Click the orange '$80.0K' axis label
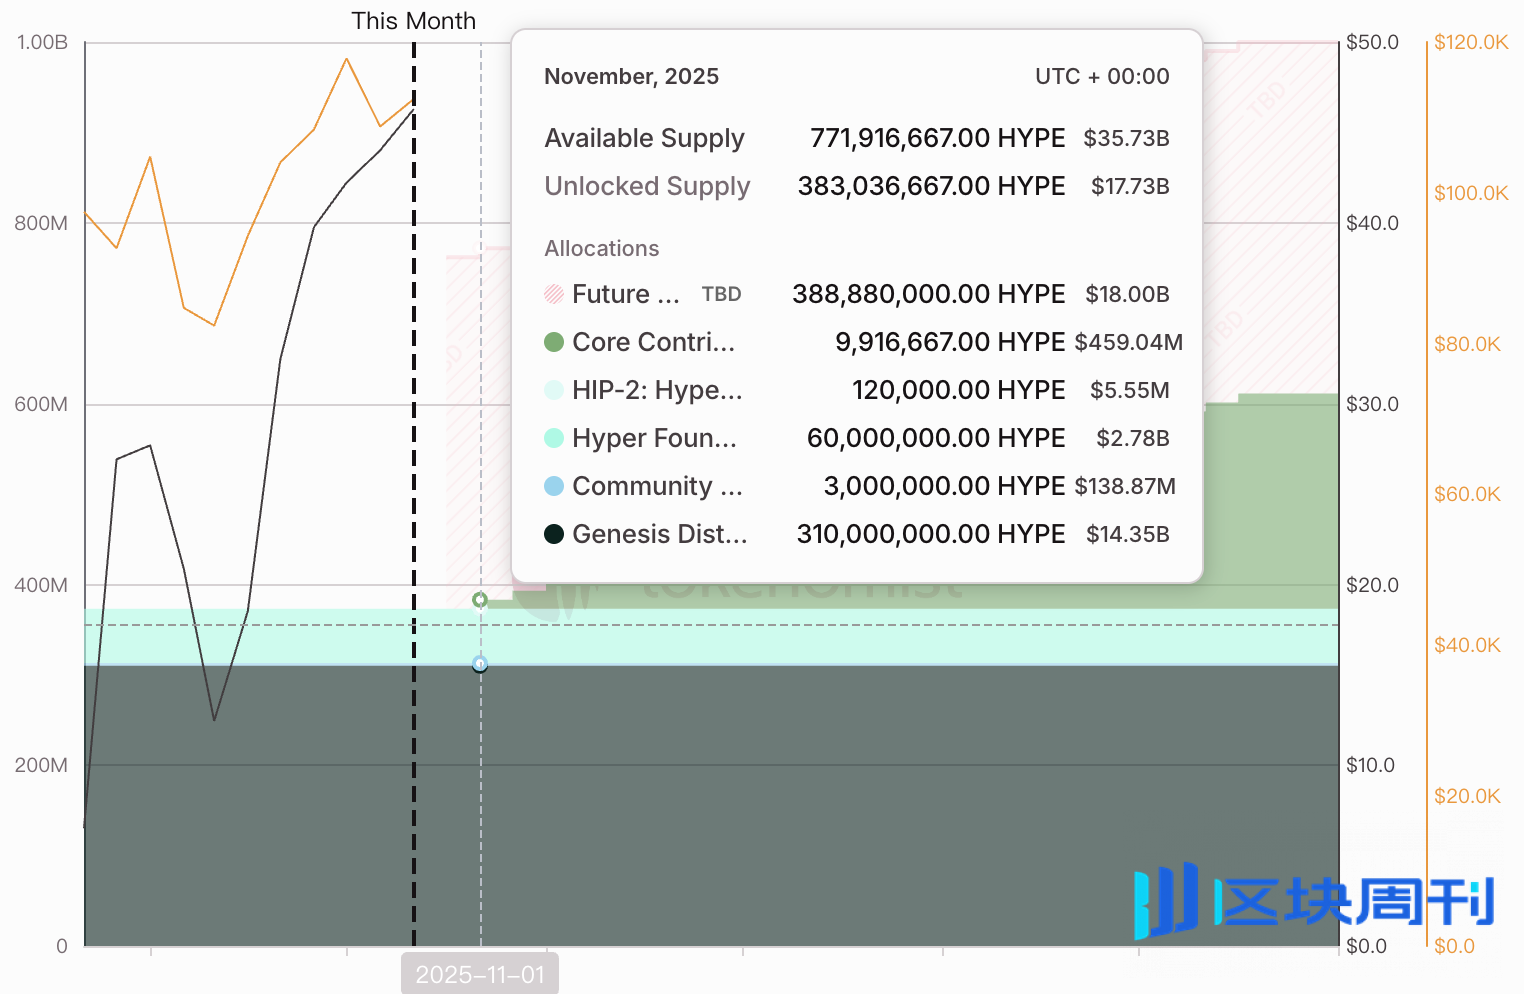1524x994 pixels. (x=1467, y=344)
